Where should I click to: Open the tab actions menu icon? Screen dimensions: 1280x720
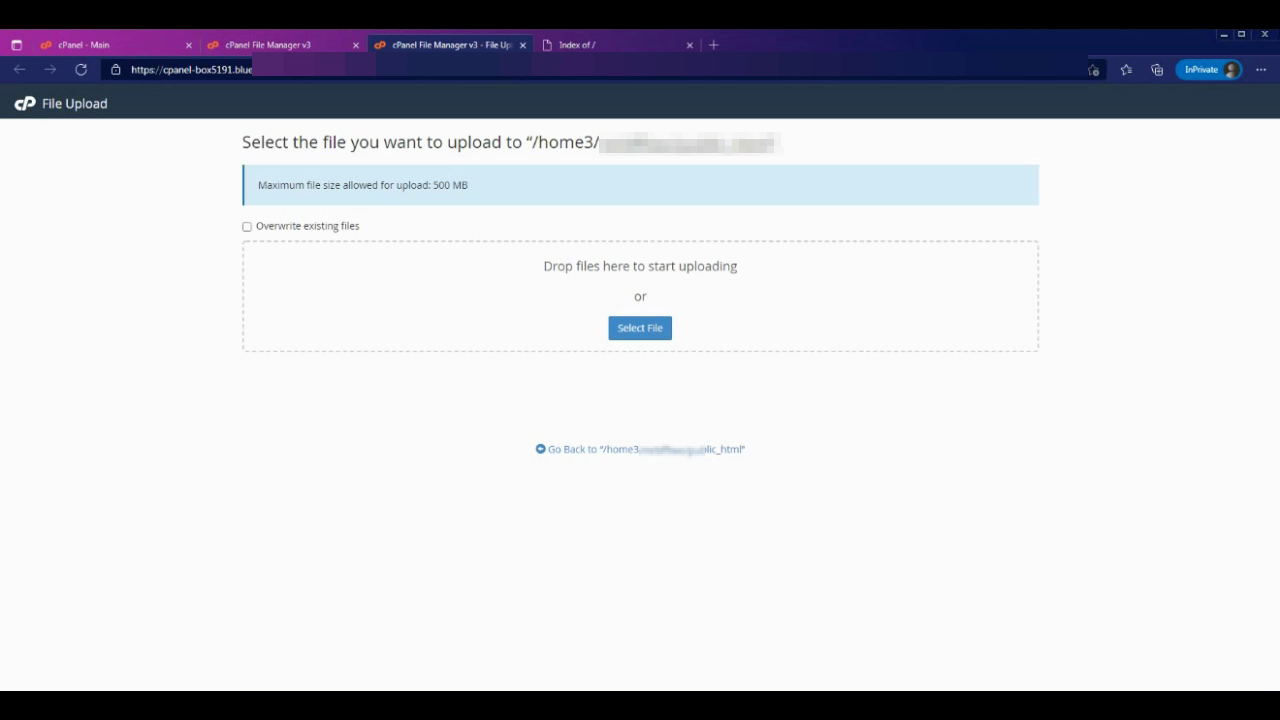[x=16, y=45]
